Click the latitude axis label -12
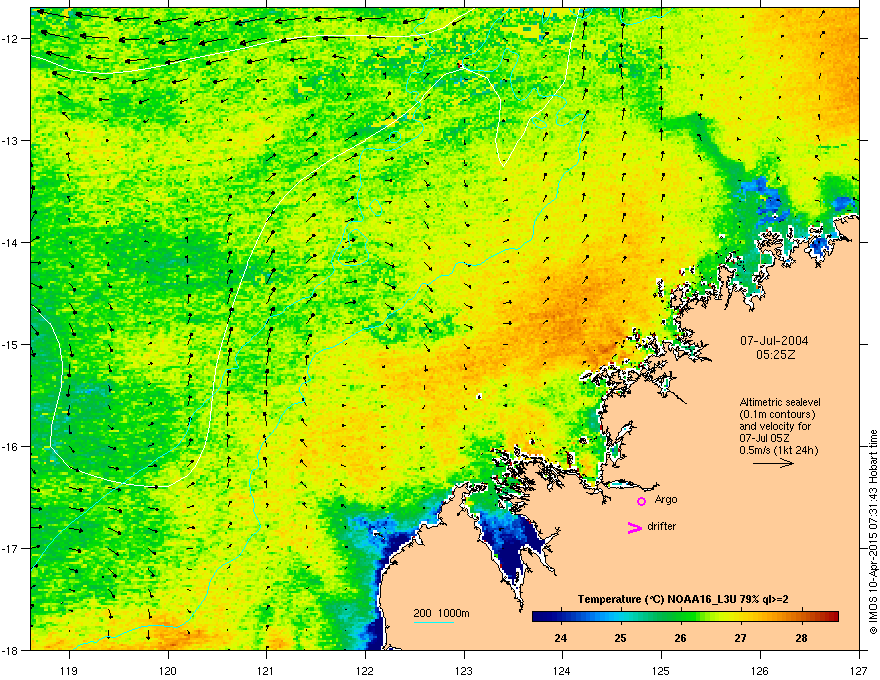This screenshot has height=680, width=880. 11,39
